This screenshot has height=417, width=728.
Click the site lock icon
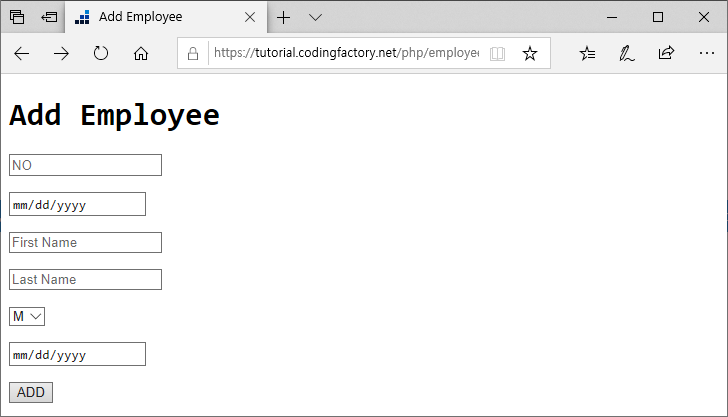click(x=193, y=54)
